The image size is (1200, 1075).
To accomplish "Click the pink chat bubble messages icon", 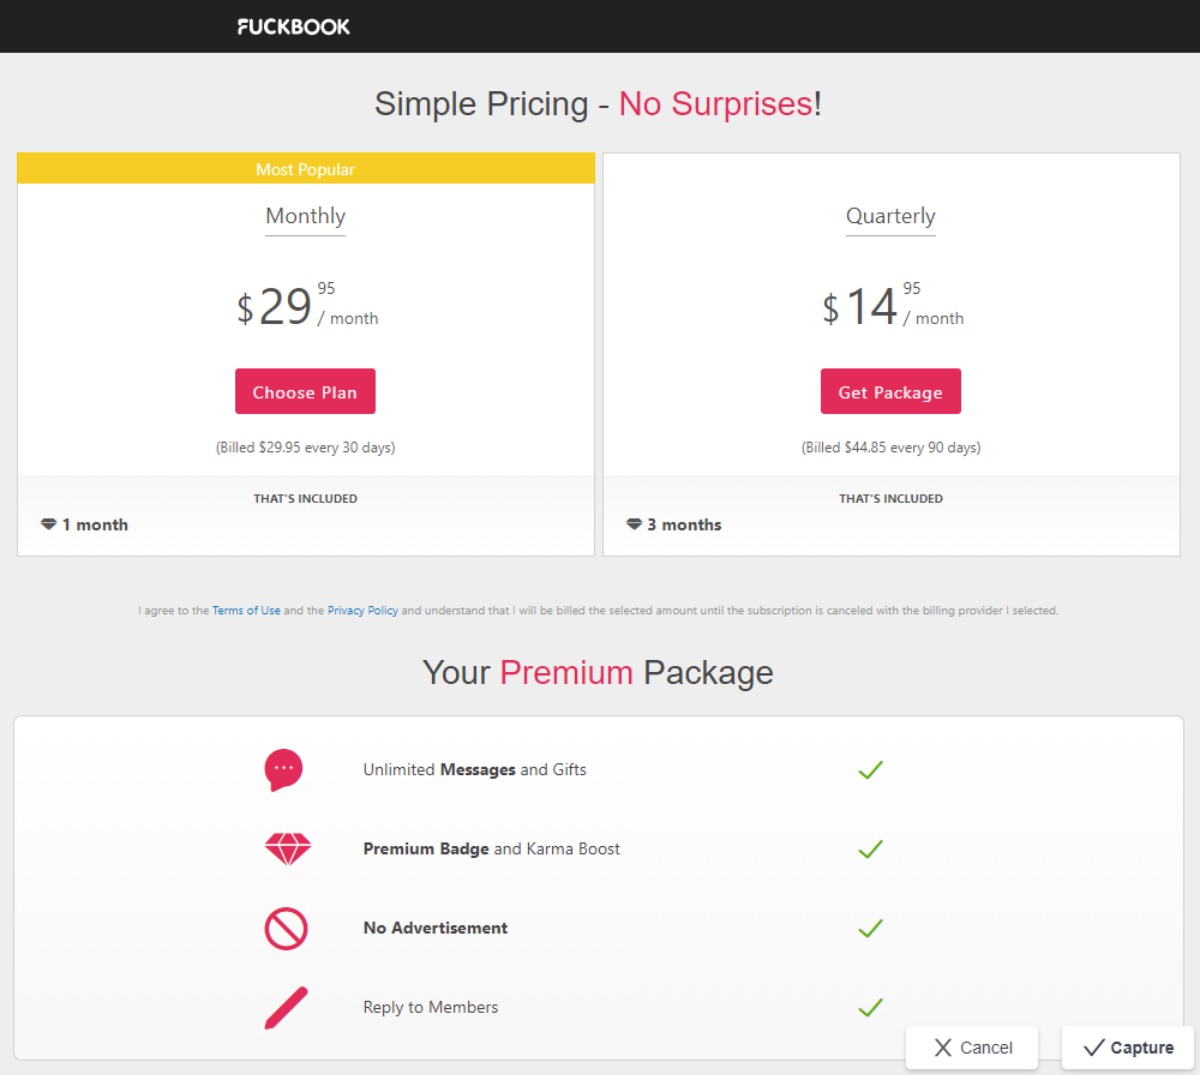I will pos(283,770).
